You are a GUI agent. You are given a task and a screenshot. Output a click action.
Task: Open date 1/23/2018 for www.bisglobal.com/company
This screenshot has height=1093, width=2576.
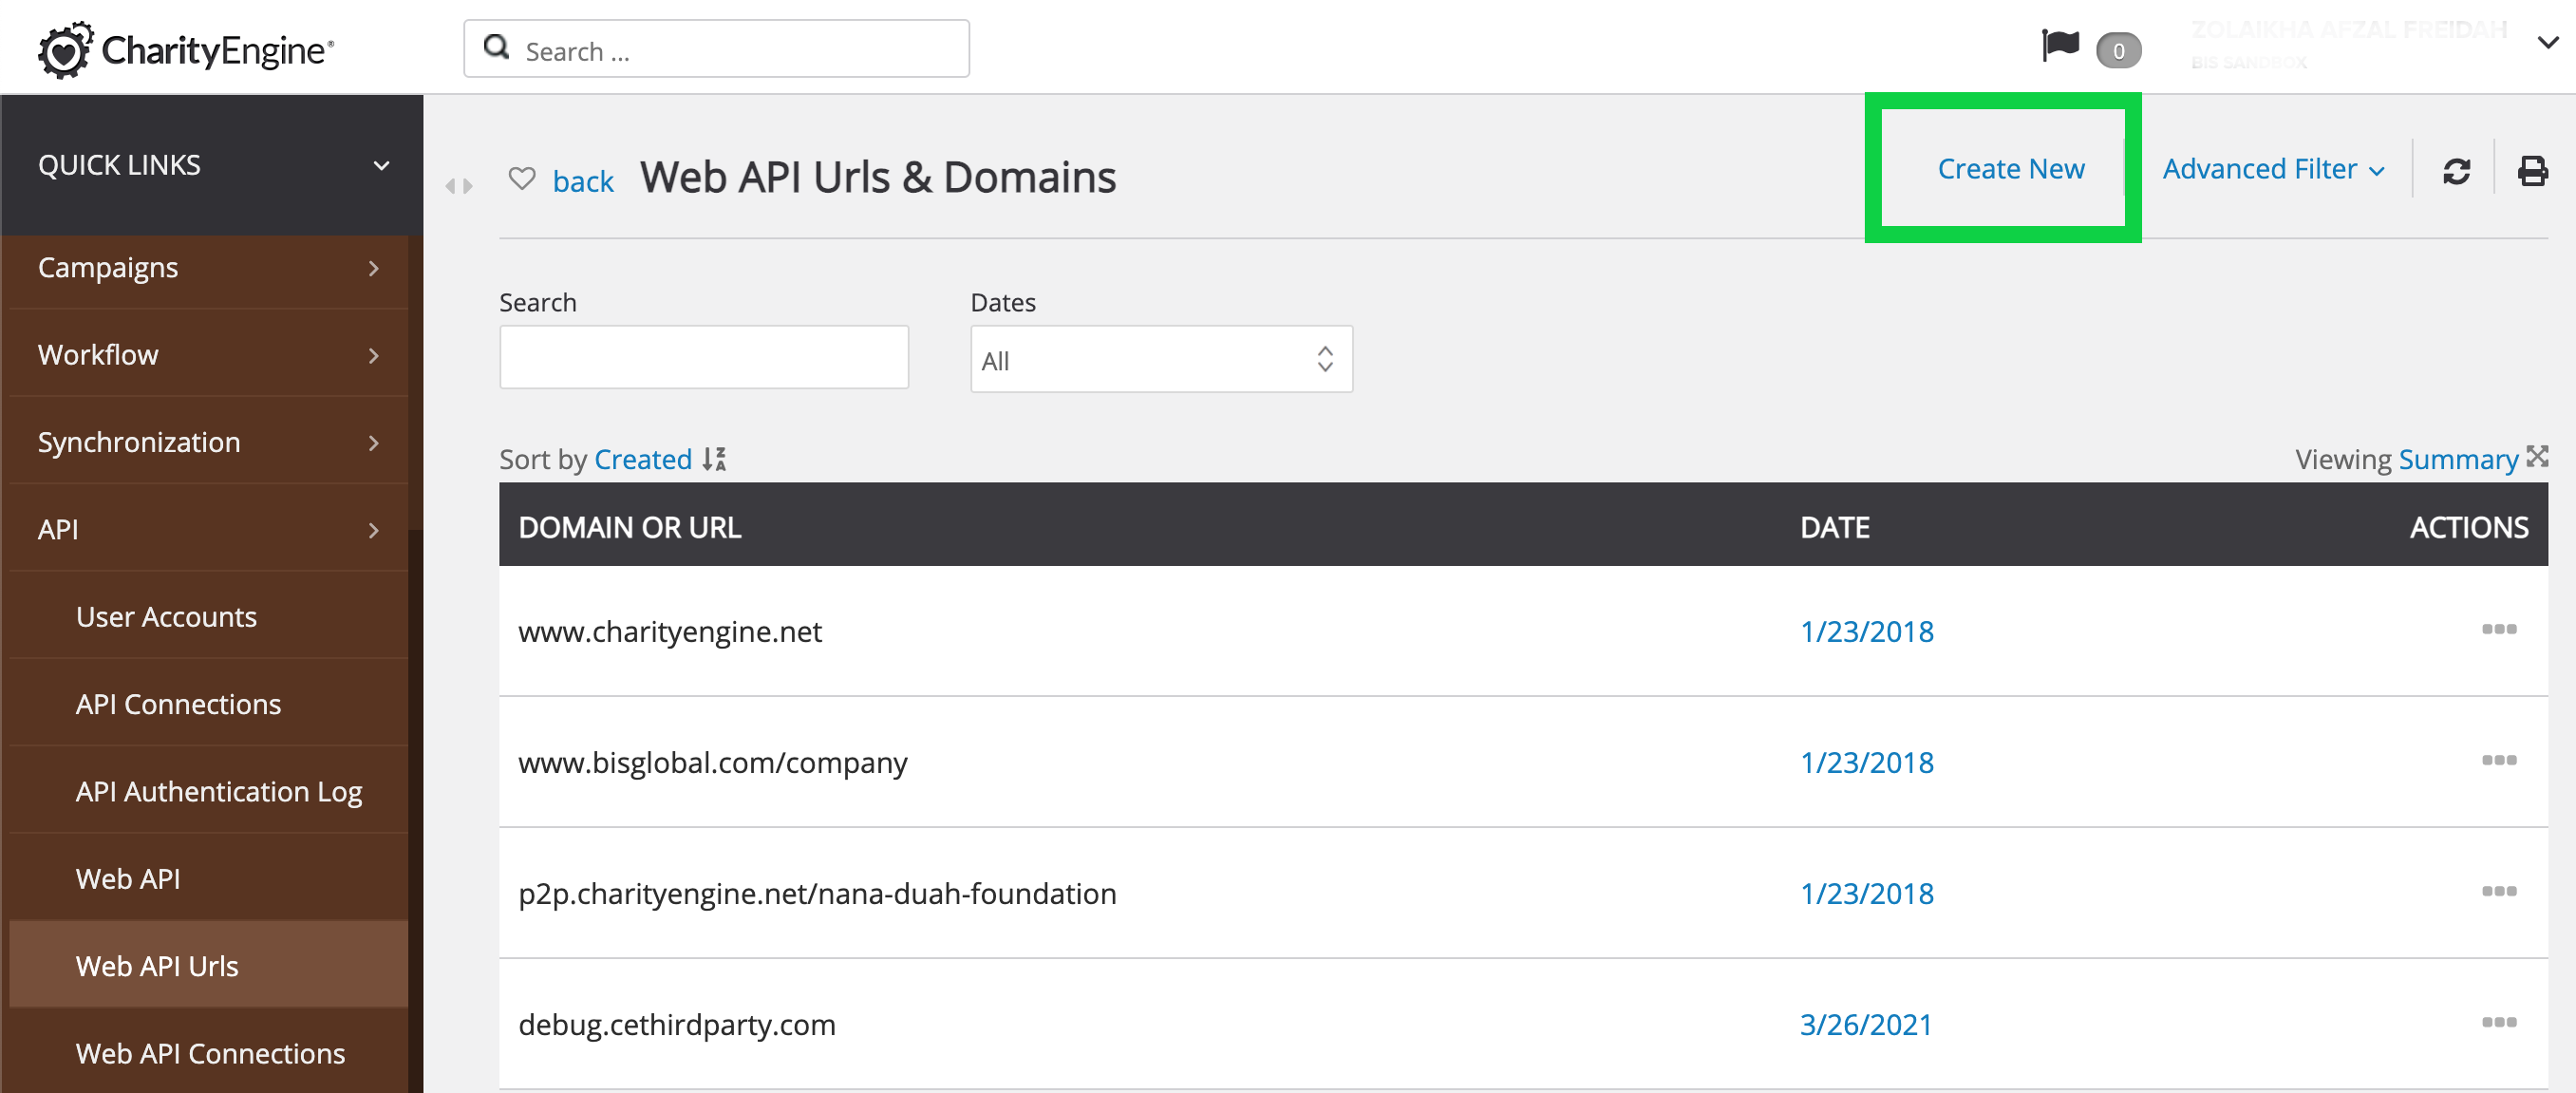[x=1867, y=762]
